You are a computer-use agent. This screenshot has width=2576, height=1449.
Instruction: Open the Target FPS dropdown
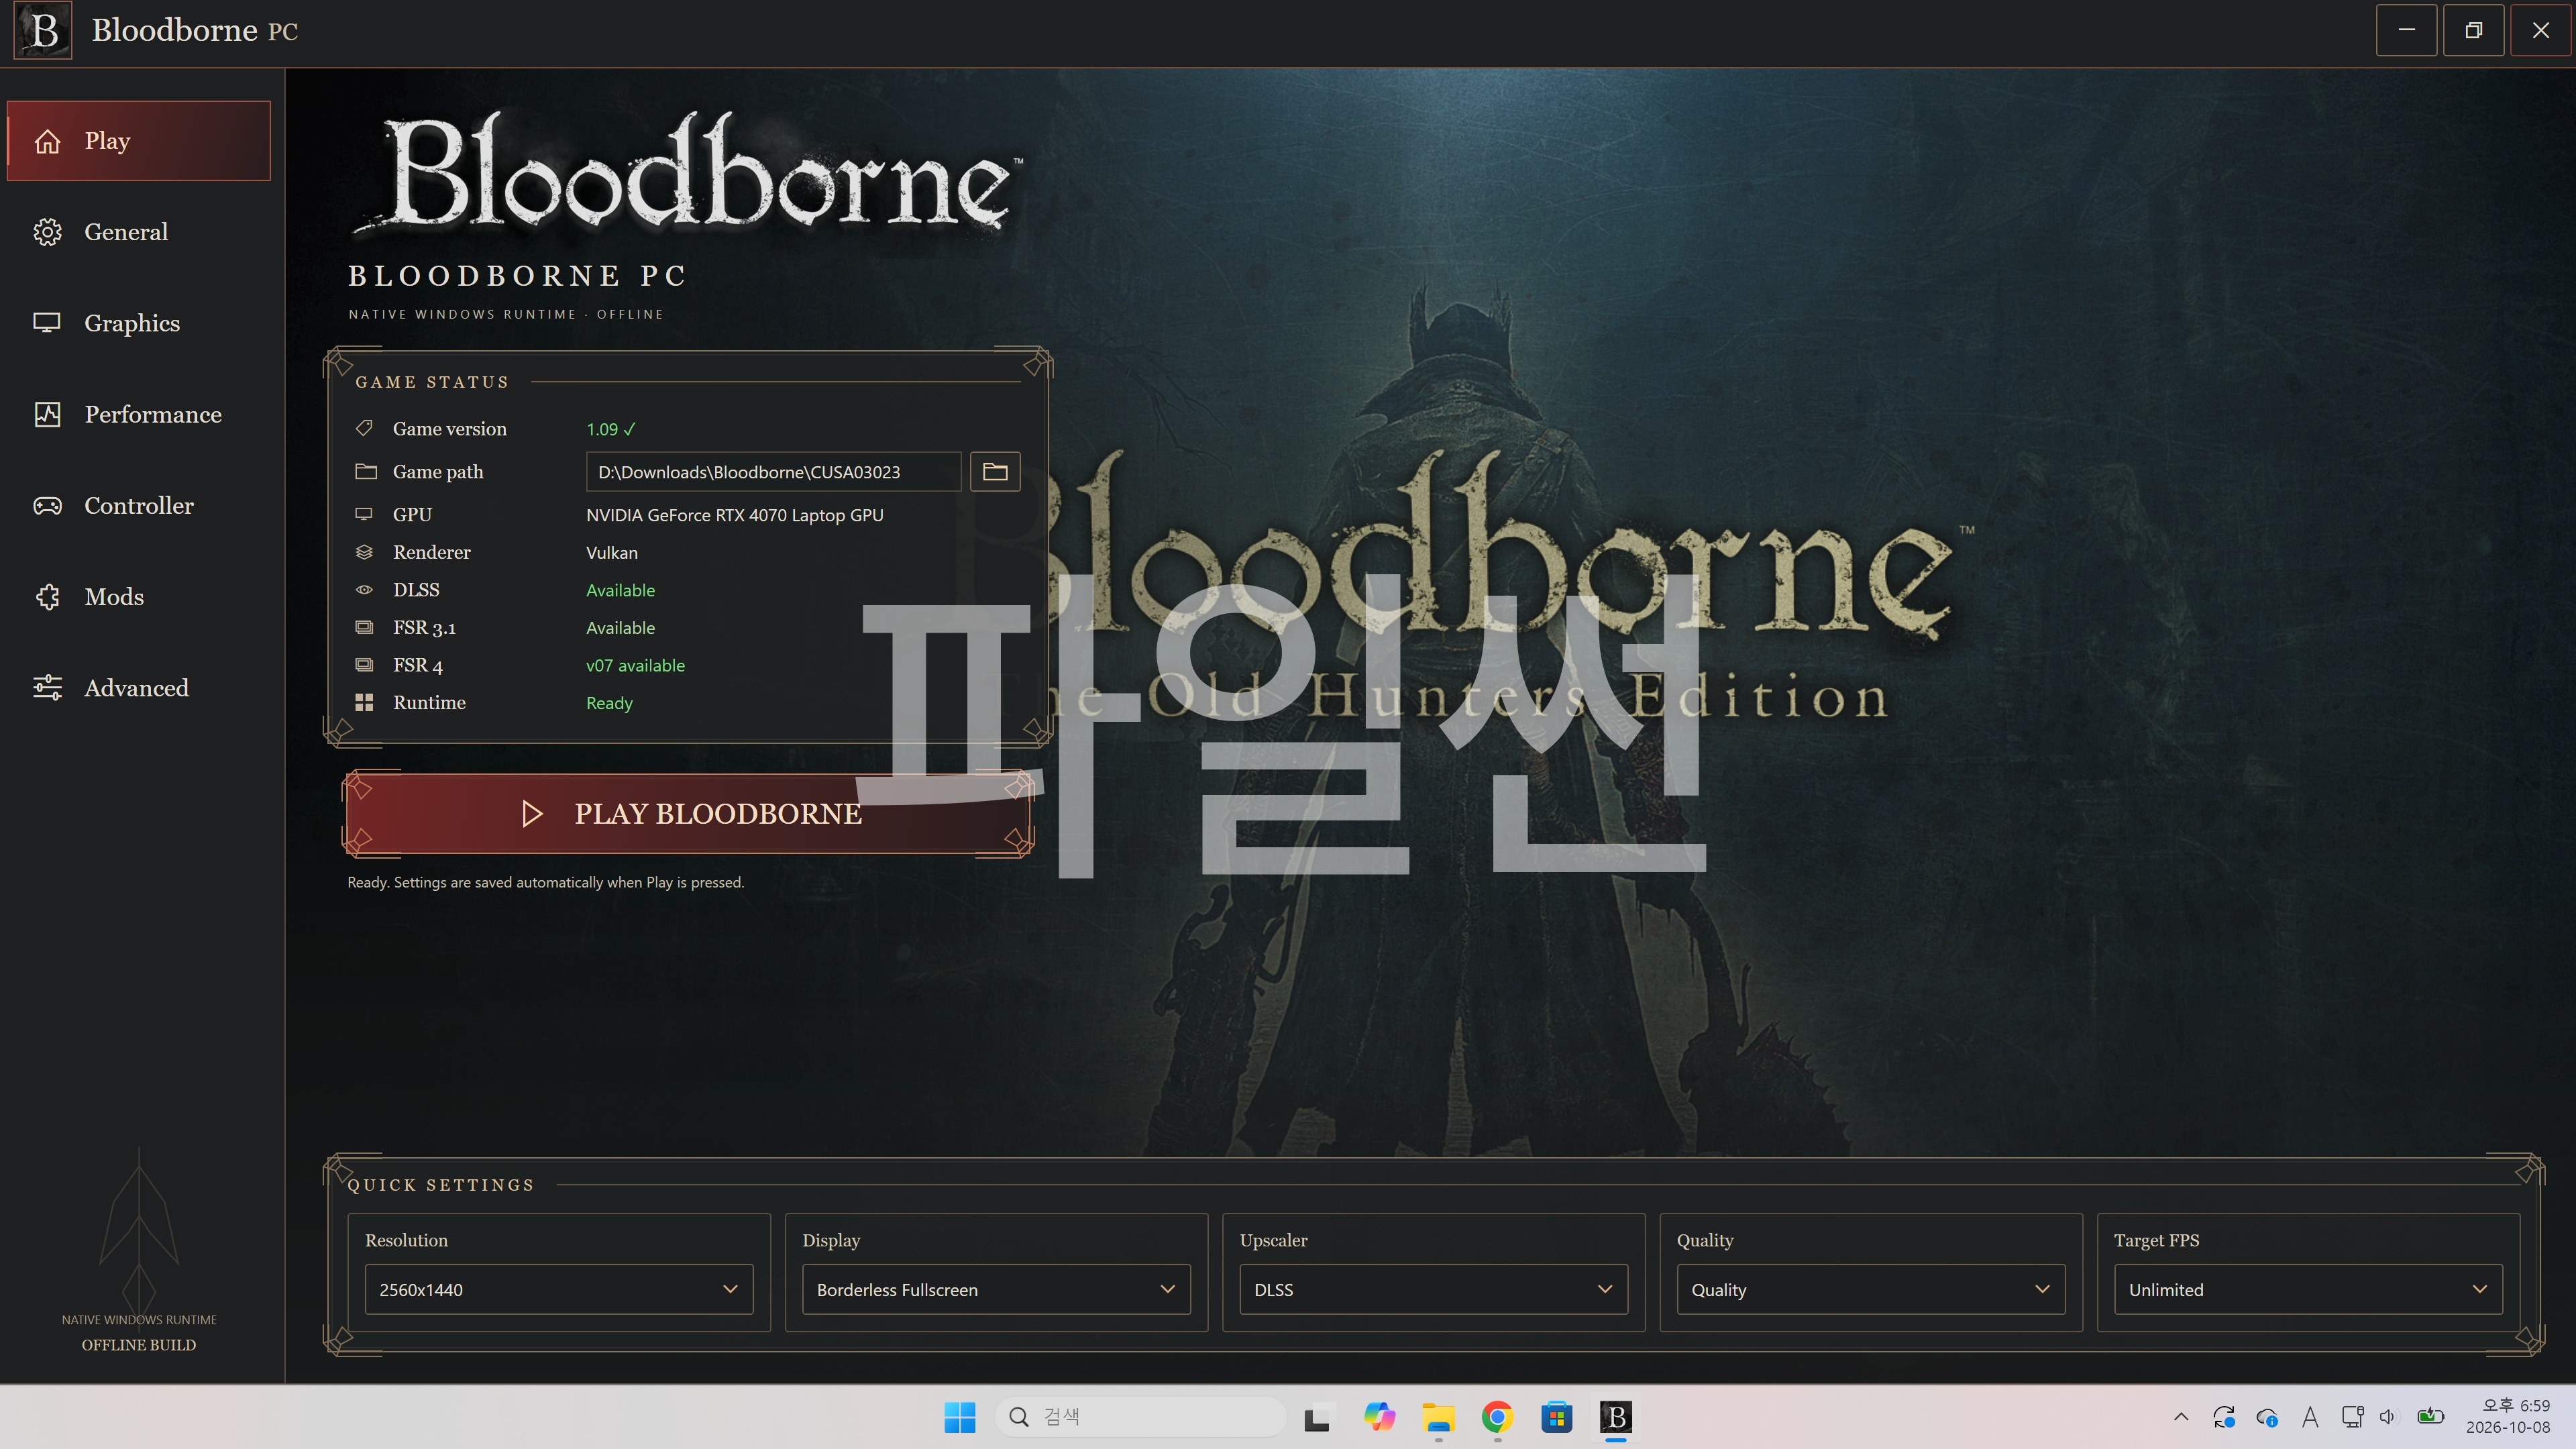pyautogui.click(x=2308, y=1289)
